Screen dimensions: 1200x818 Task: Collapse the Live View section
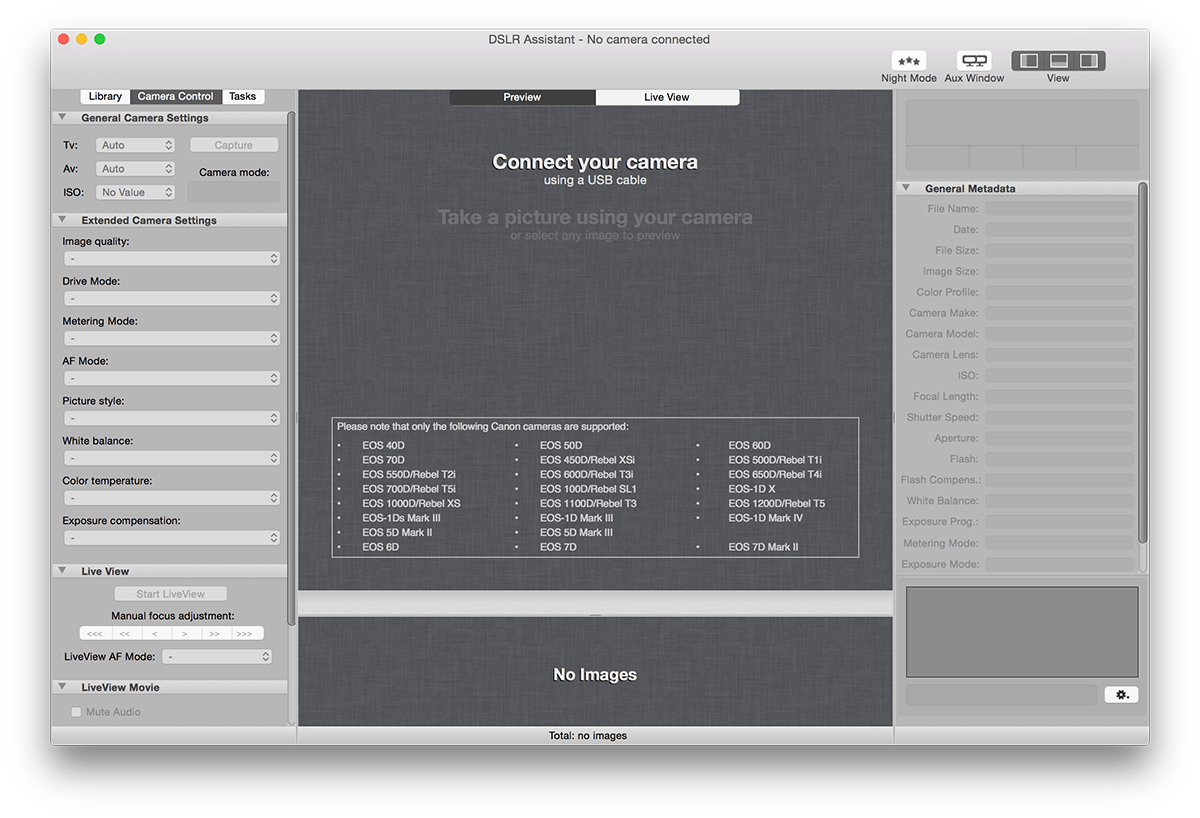tap(62, 571)
